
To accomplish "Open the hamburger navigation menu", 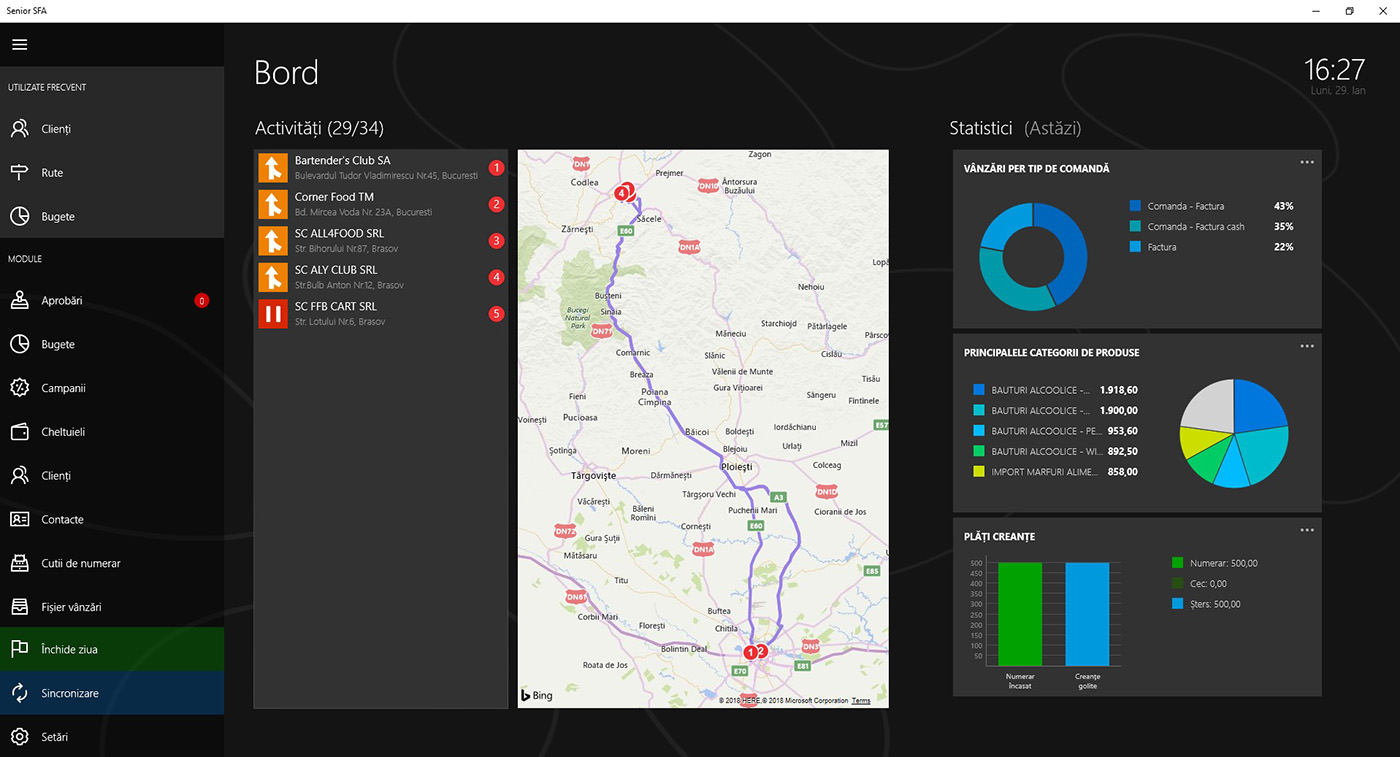I will 19,45.
